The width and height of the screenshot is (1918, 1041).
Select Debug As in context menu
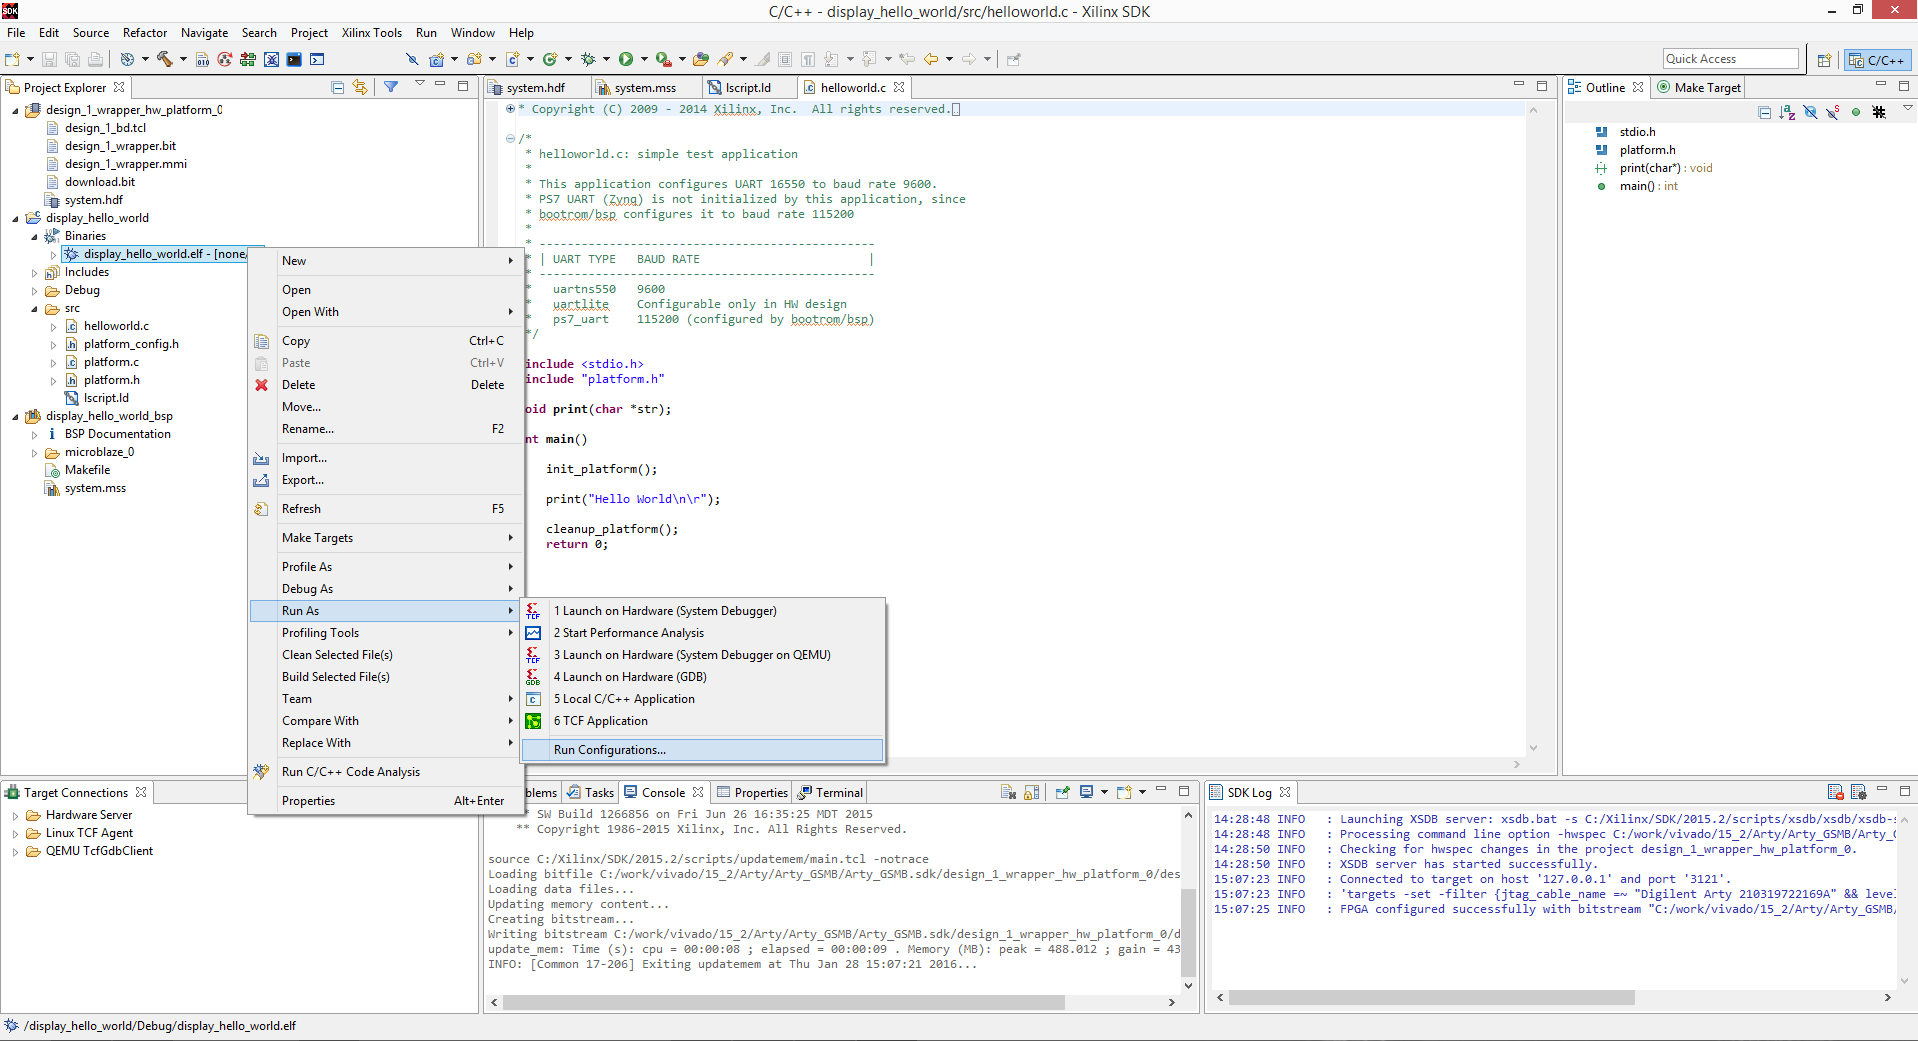pos(385,589)
